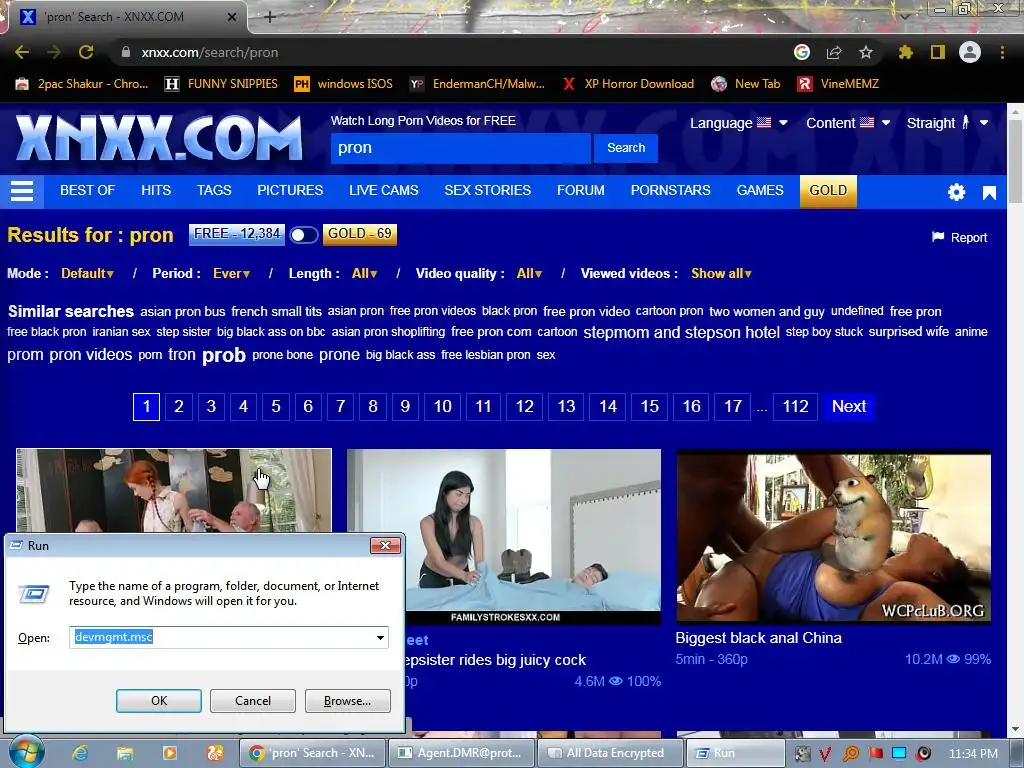The width and height of the screenshot is (1024, 768).
Task: Open the Chrome profile avatar
Action: click(x=970, y=52)
